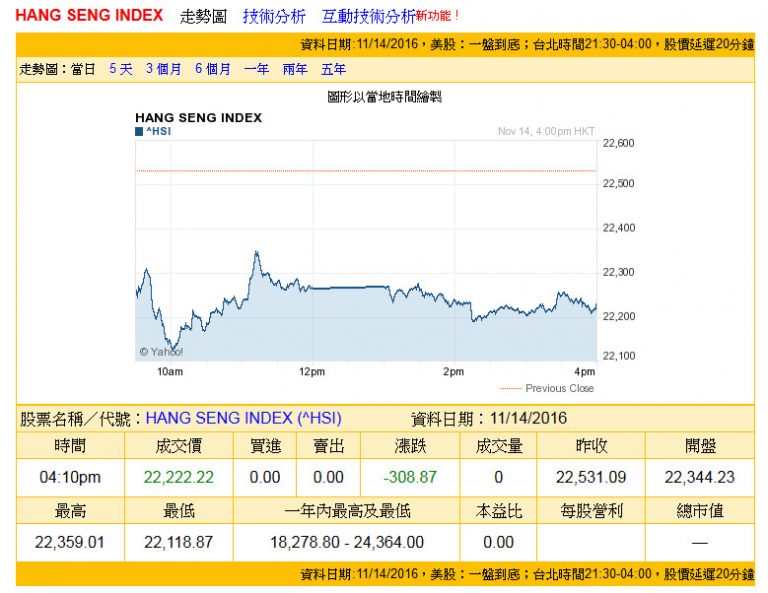768x593 pixels.
Task: Click the 一年內最高及最低 header cell
Action: [347, 511]
